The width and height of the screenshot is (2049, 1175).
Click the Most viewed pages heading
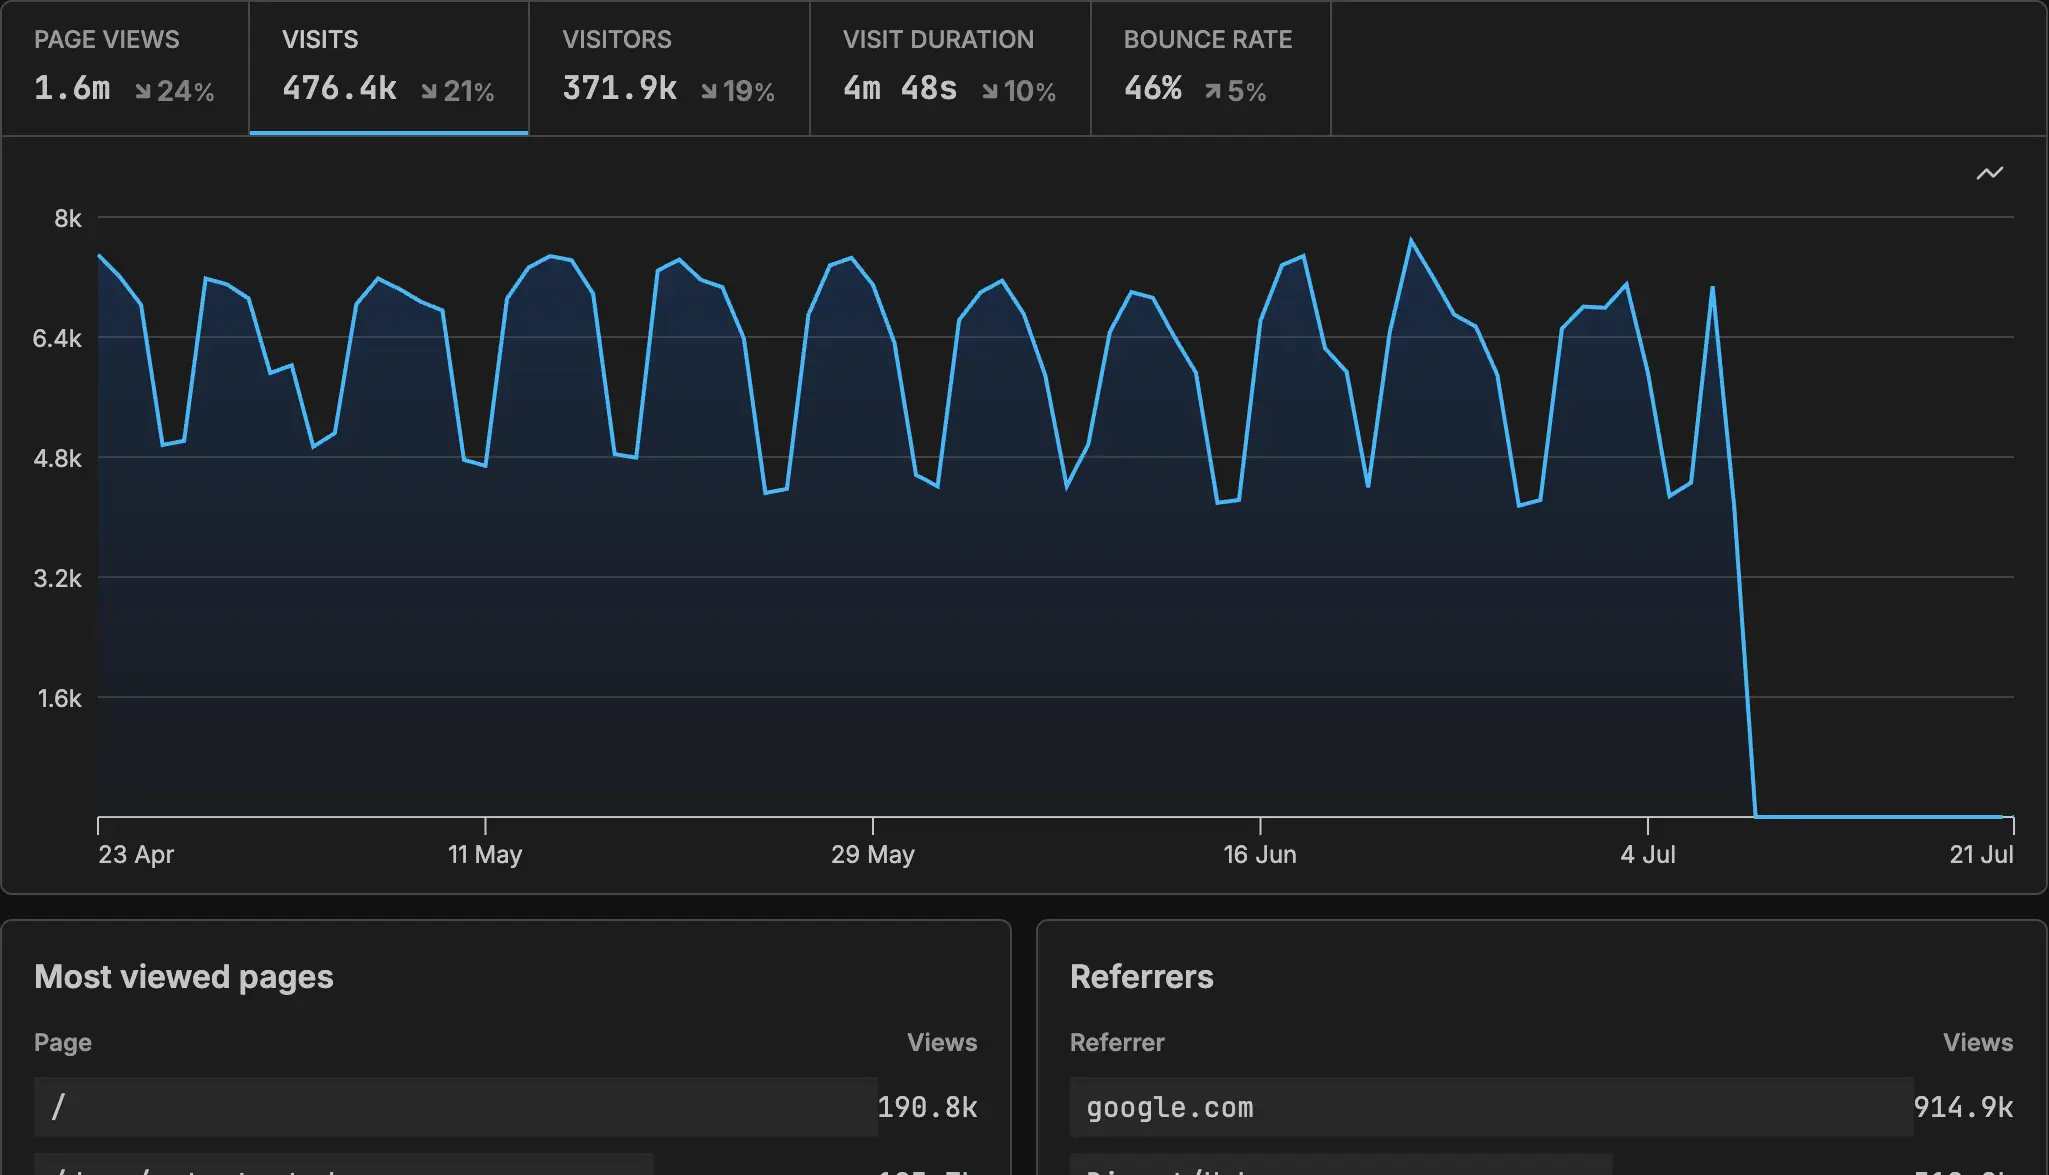point(184,977)
